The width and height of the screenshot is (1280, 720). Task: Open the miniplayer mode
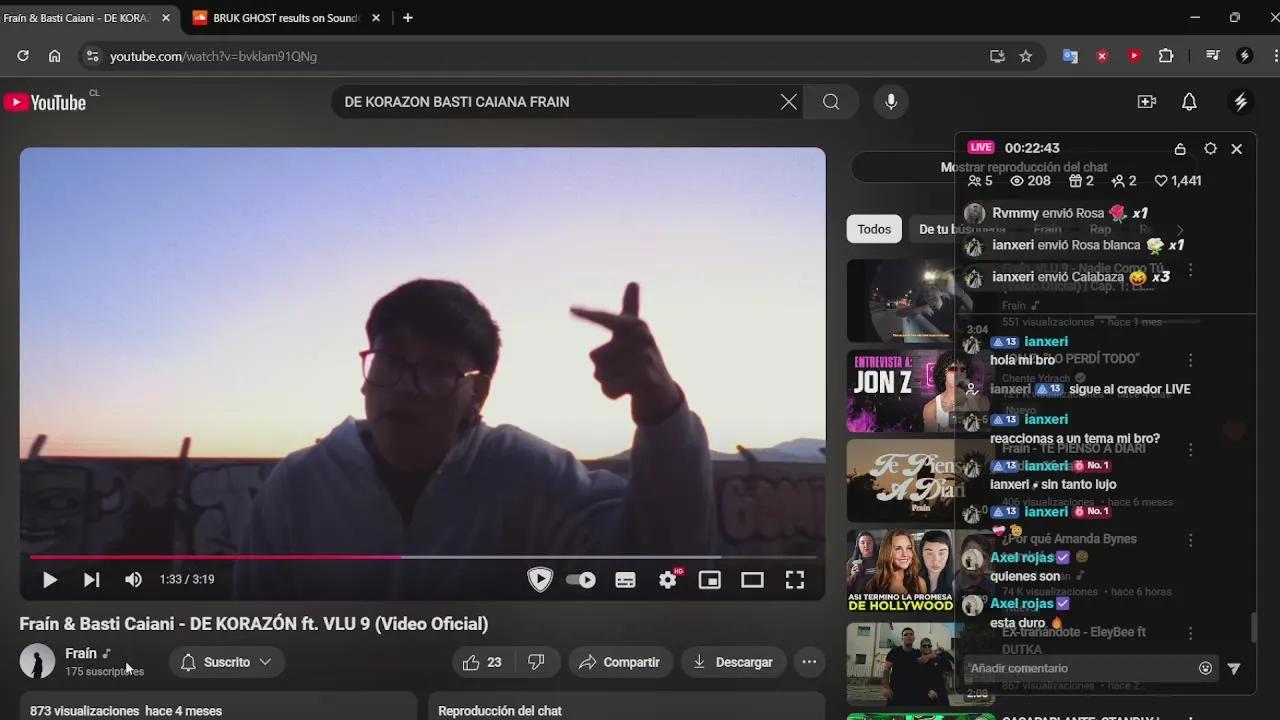coord(709,580)
